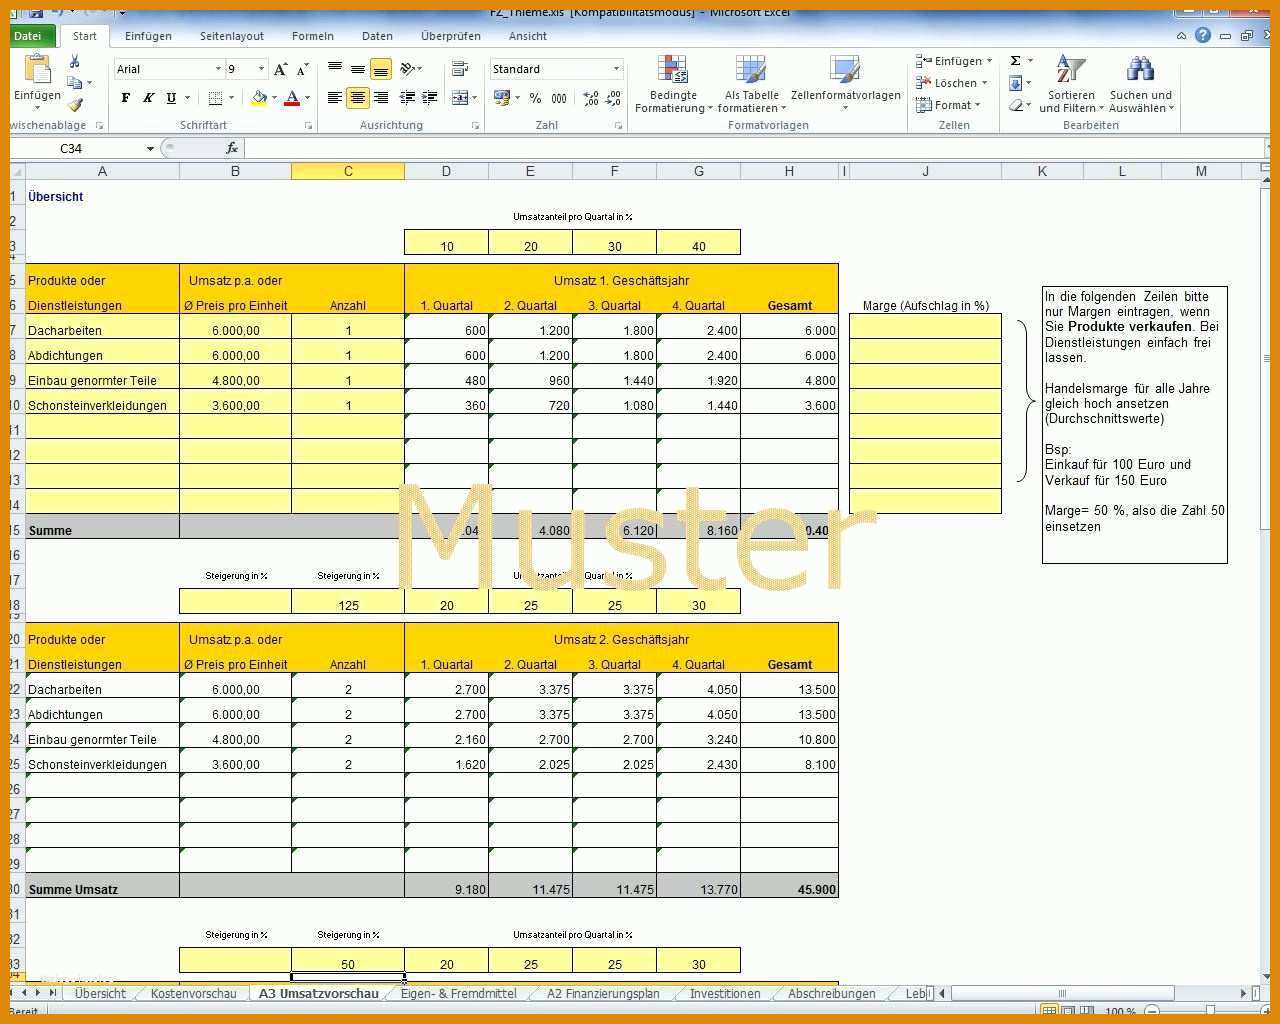
Task: Click the merge and center icon
Action: pyautogui.click(x=459, y=98)
